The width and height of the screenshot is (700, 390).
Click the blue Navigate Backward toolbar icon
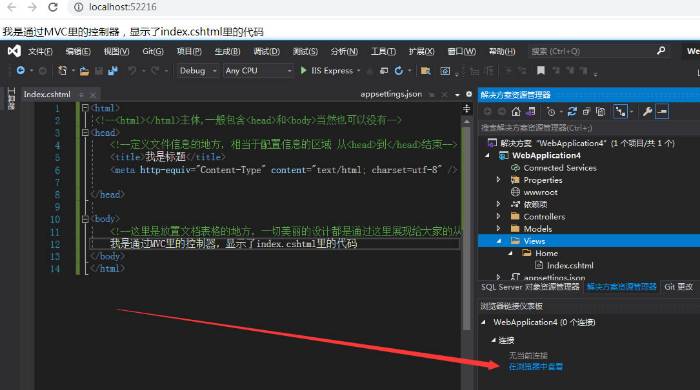pyautogui.click(x=21, y=71)
